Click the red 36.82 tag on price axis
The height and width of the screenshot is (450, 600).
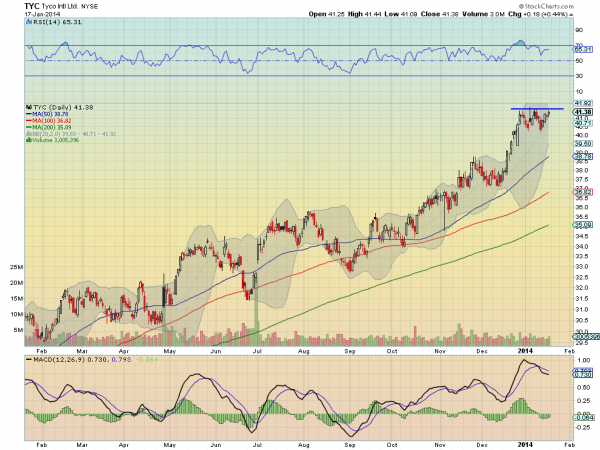tap(583, 192)
